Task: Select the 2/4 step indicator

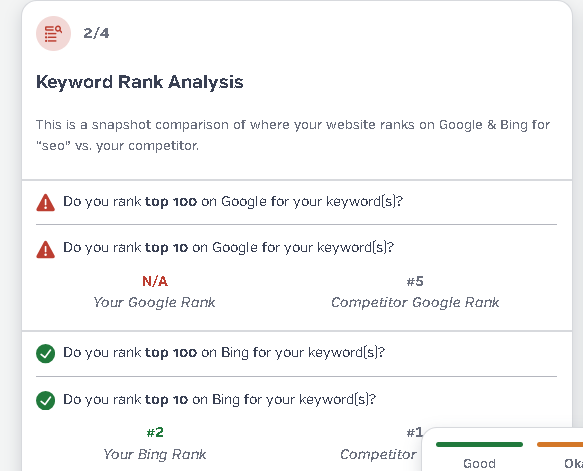Action: point(96,33)
